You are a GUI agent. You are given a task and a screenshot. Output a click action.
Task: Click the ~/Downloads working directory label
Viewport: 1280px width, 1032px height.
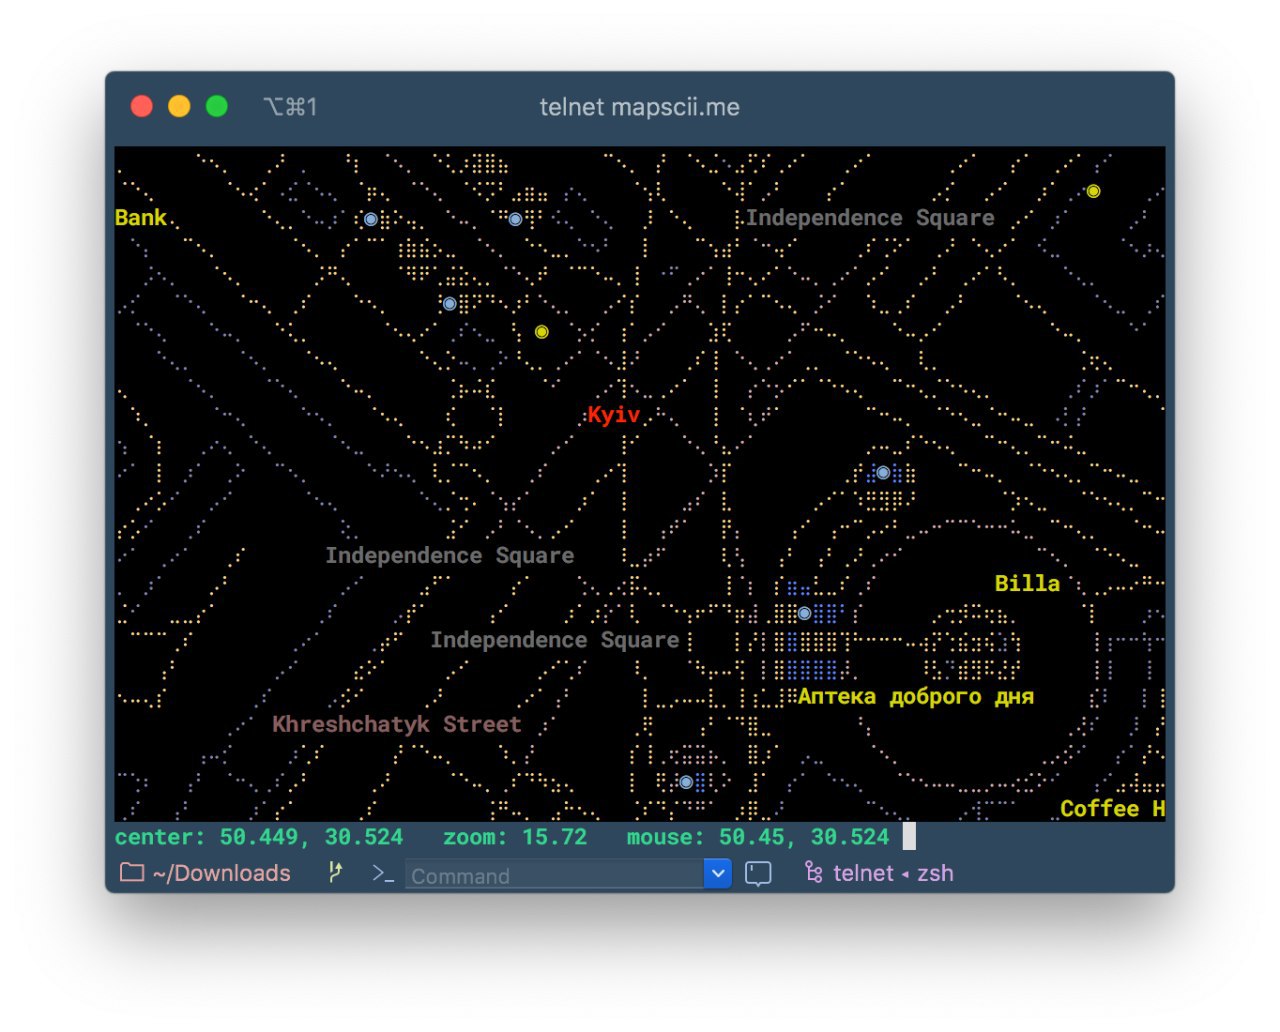[x=222, y=874]
